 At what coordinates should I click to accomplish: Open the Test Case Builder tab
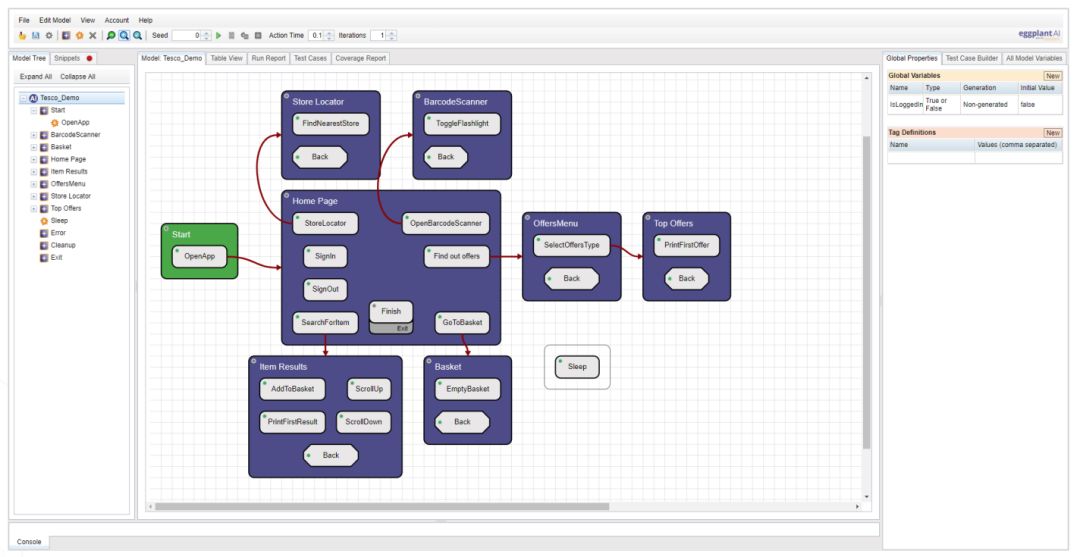(971, 59)
